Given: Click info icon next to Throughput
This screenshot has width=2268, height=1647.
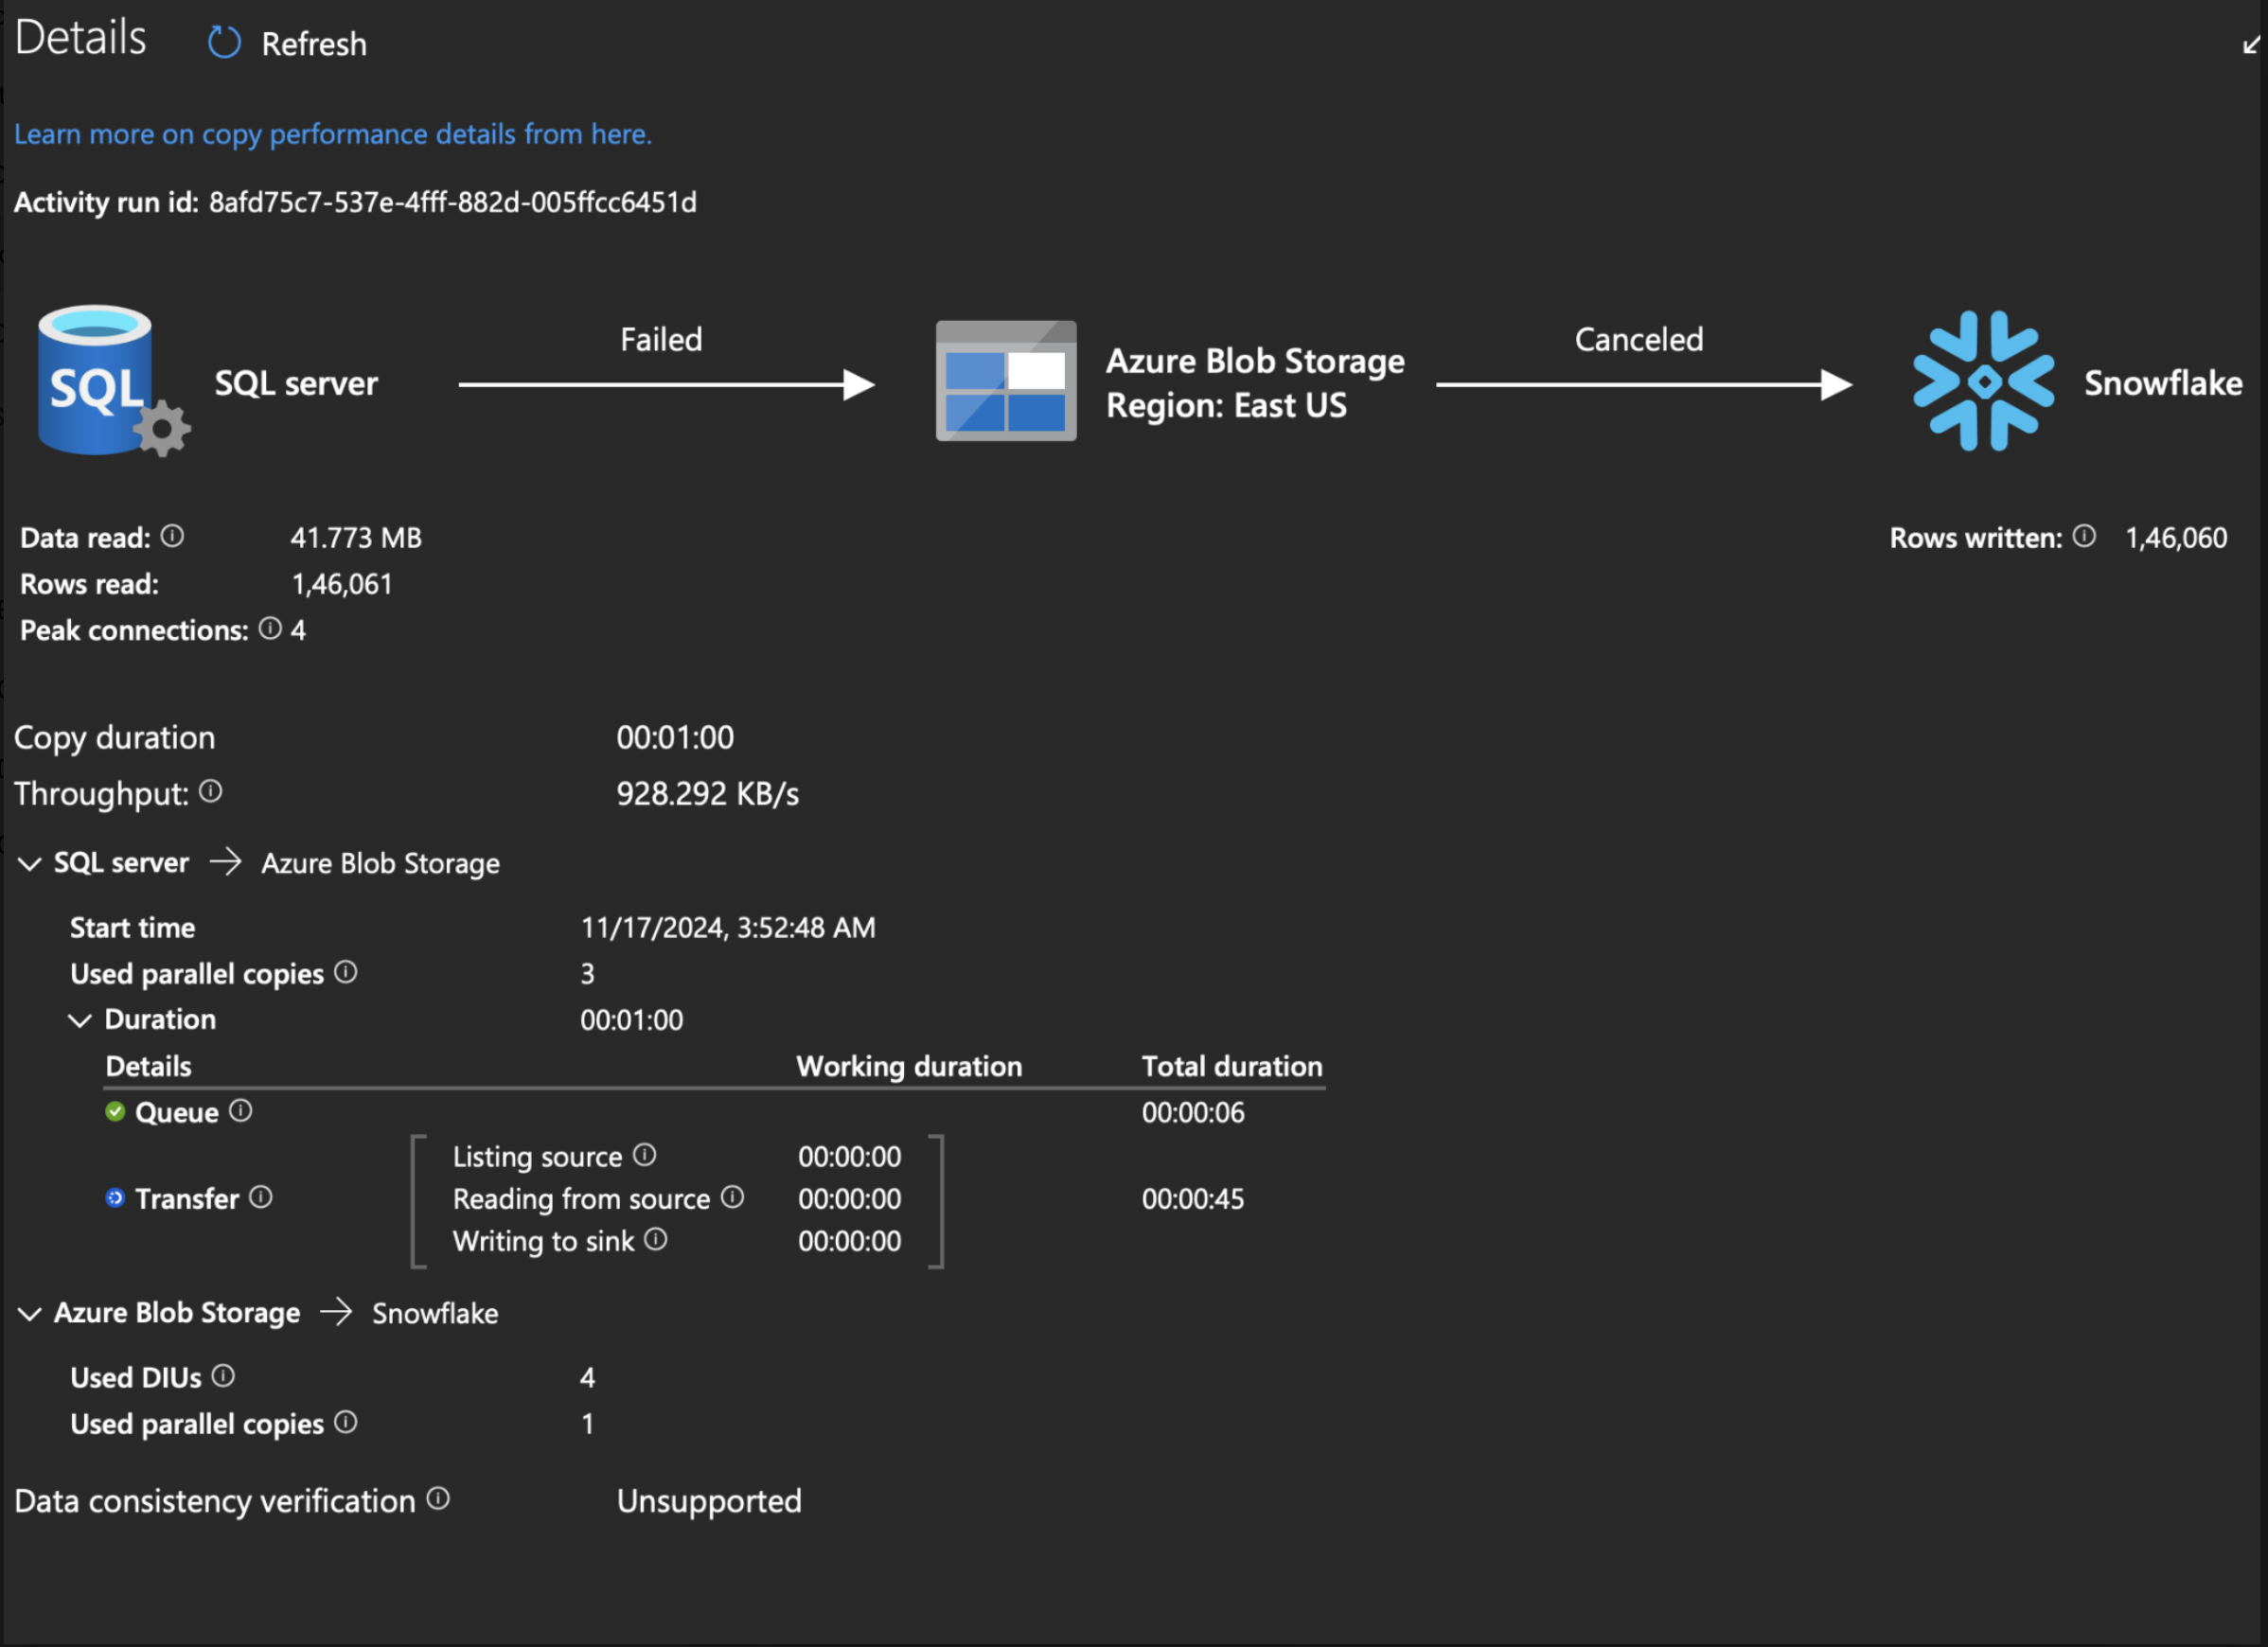Looking at the screenshot, I should coord(210,791).
